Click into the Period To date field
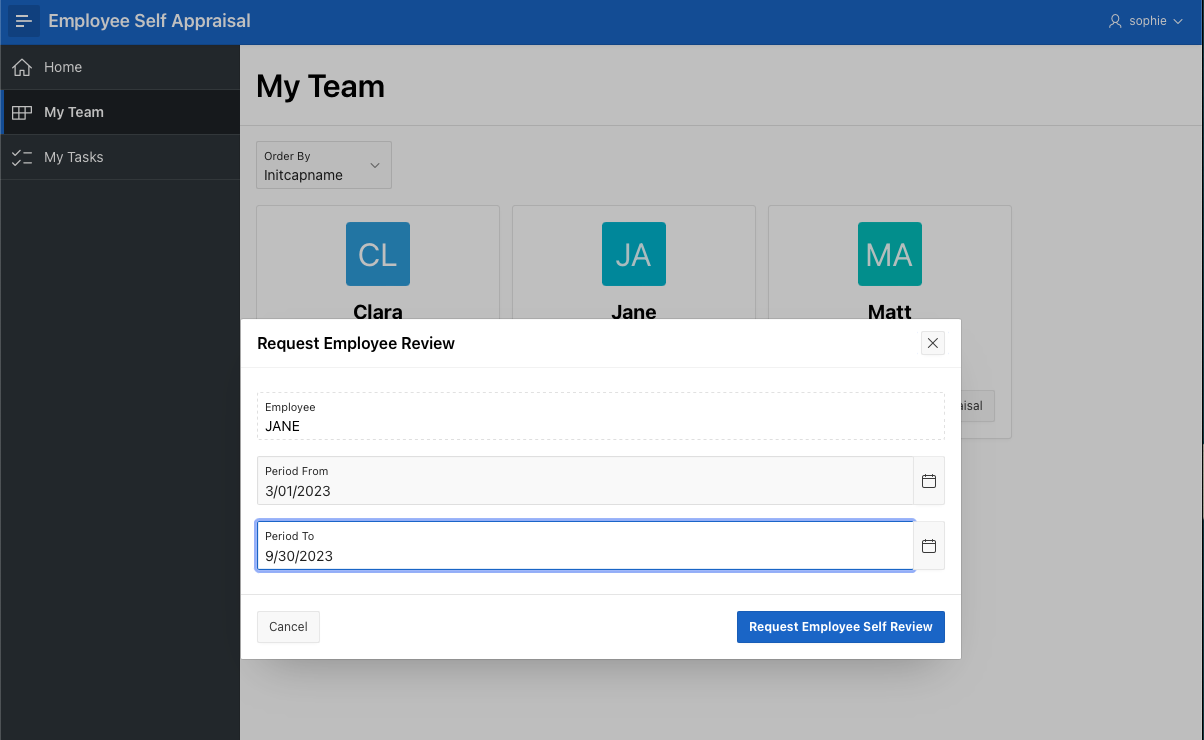The width and height of the screenshot is (1204, 740). point(585,556)
